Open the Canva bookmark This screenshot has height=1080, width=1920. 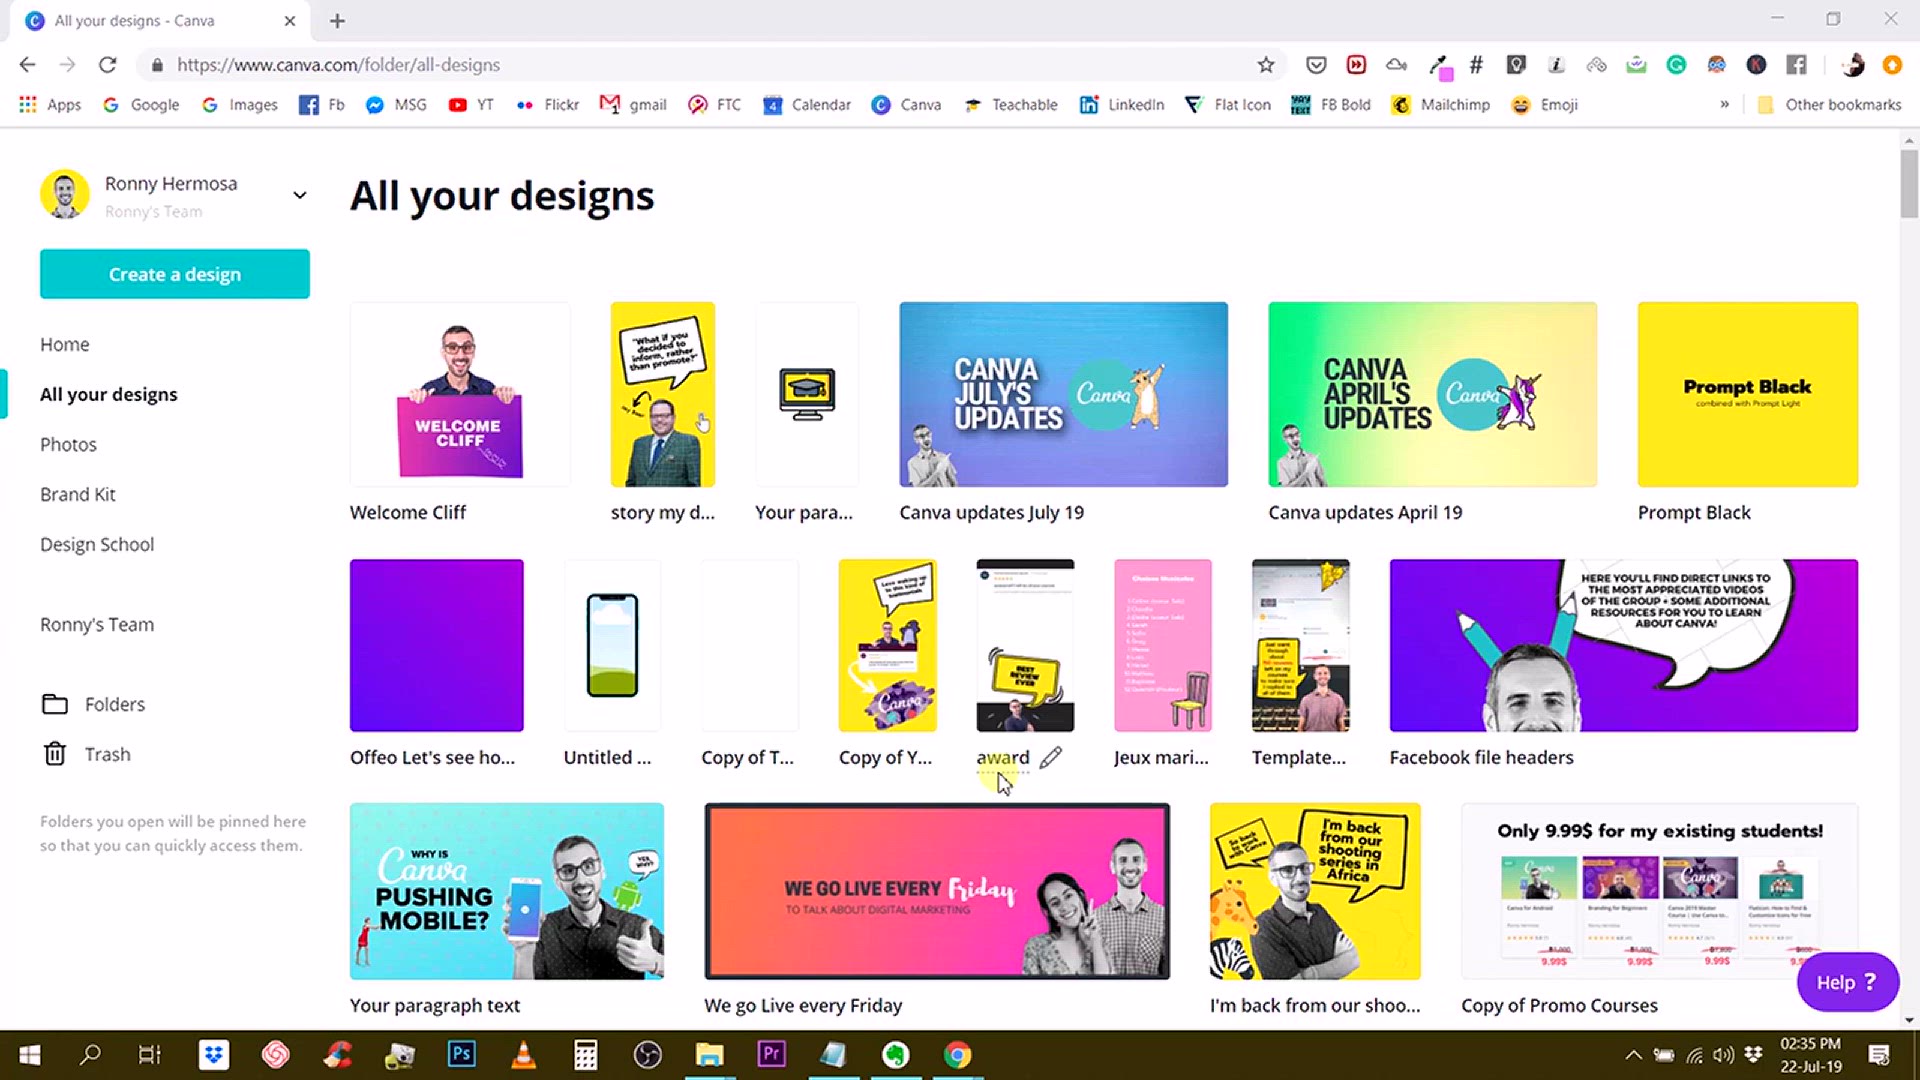coord(906,104)
